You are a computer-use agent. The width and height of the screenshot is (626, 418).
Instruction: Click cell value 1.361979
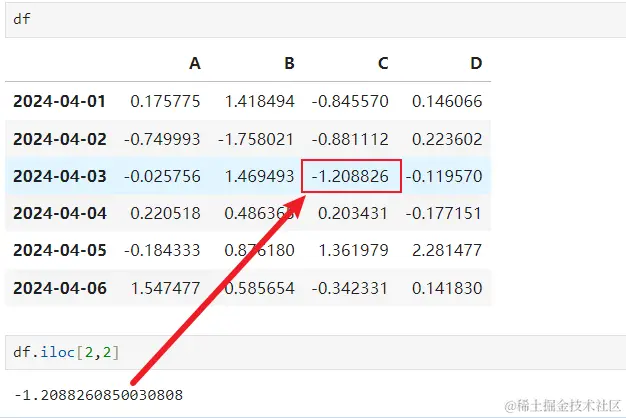click(354, 250)
